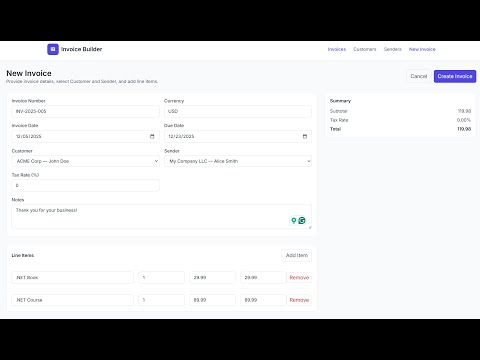Click the Add Item button
The height and width of the screenshot is (360, 480).
coord(297,255)
